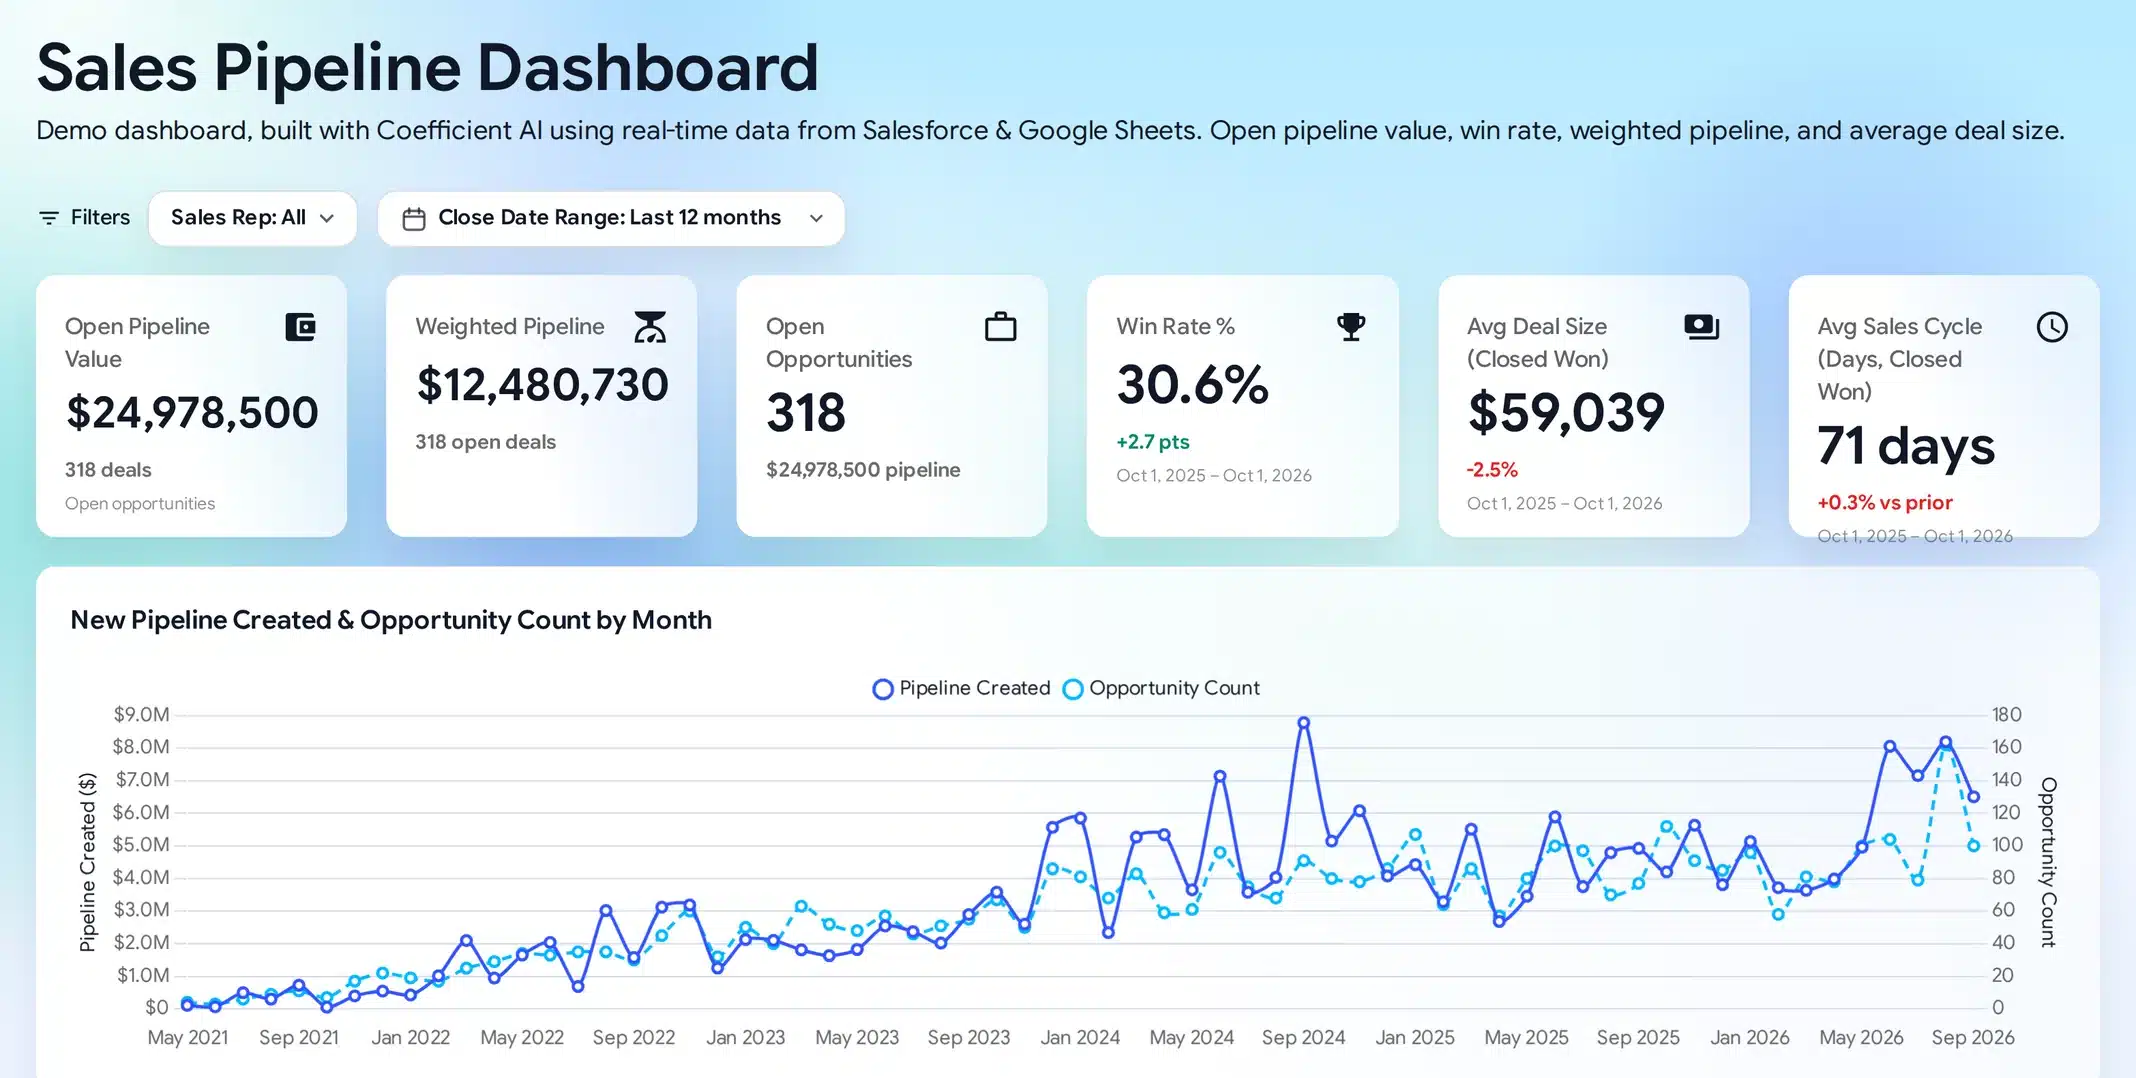Click the 318 open deals subtitle
The image size is (2136, 1078).
pos(486,442)
